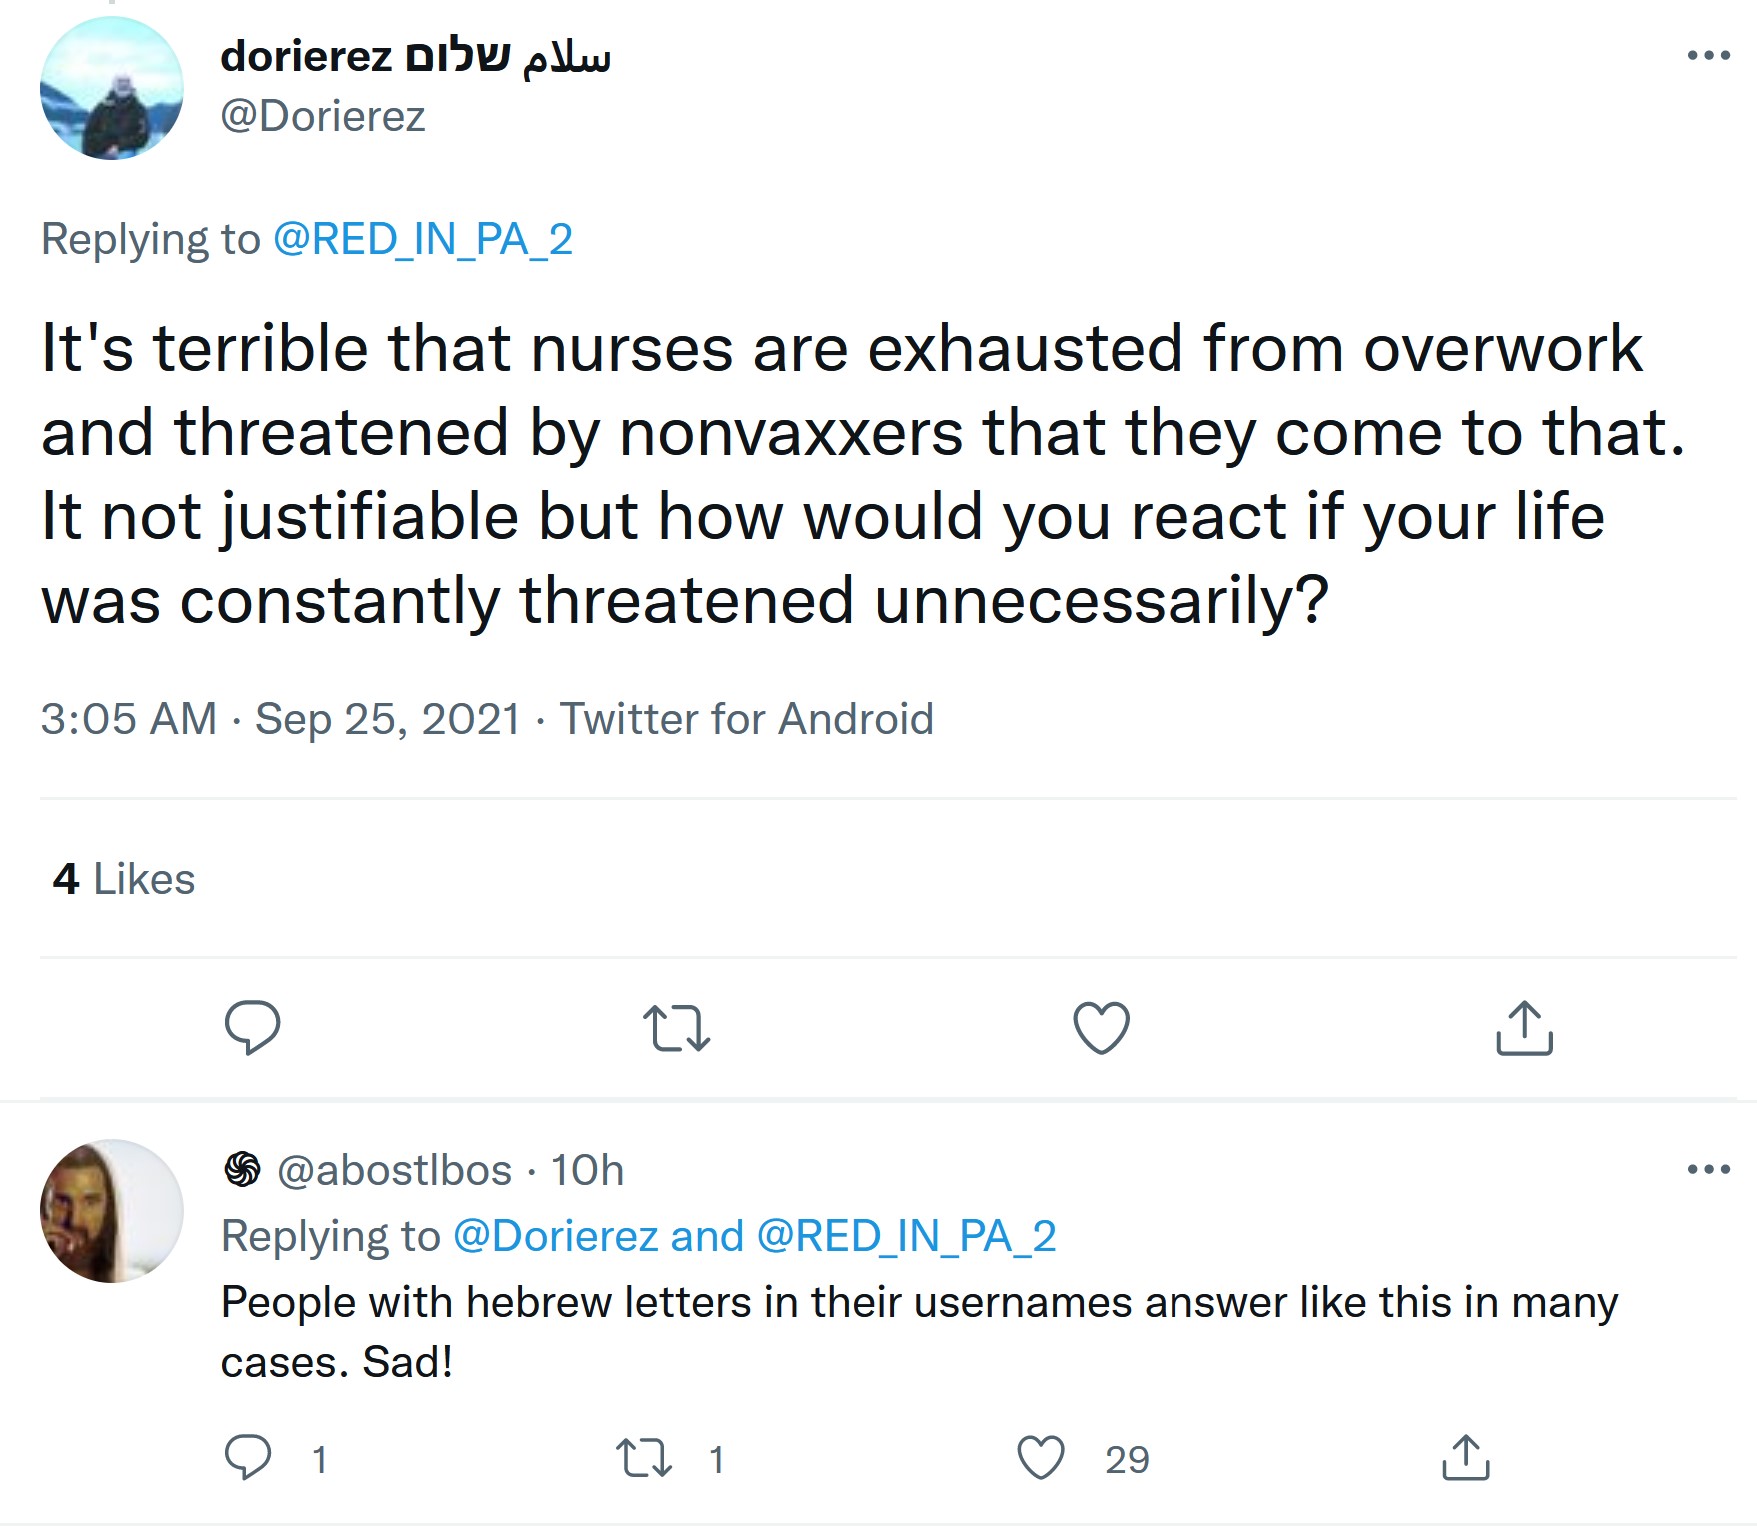The height and width of the screenshot is (1540, 1757).
Task: Open @abostlbos profile picture
Action: (x=112, y=1211)
